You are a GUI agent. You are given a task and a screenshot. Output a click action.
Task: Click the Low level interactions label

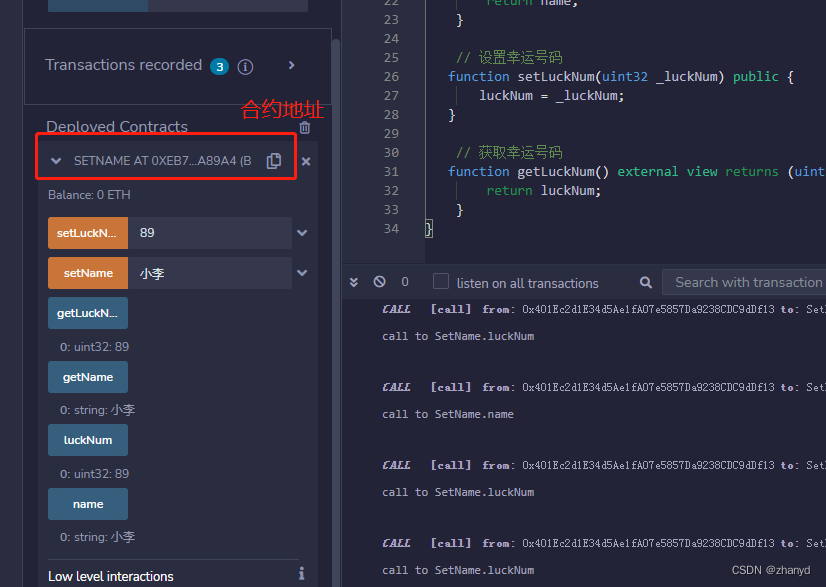111,576
